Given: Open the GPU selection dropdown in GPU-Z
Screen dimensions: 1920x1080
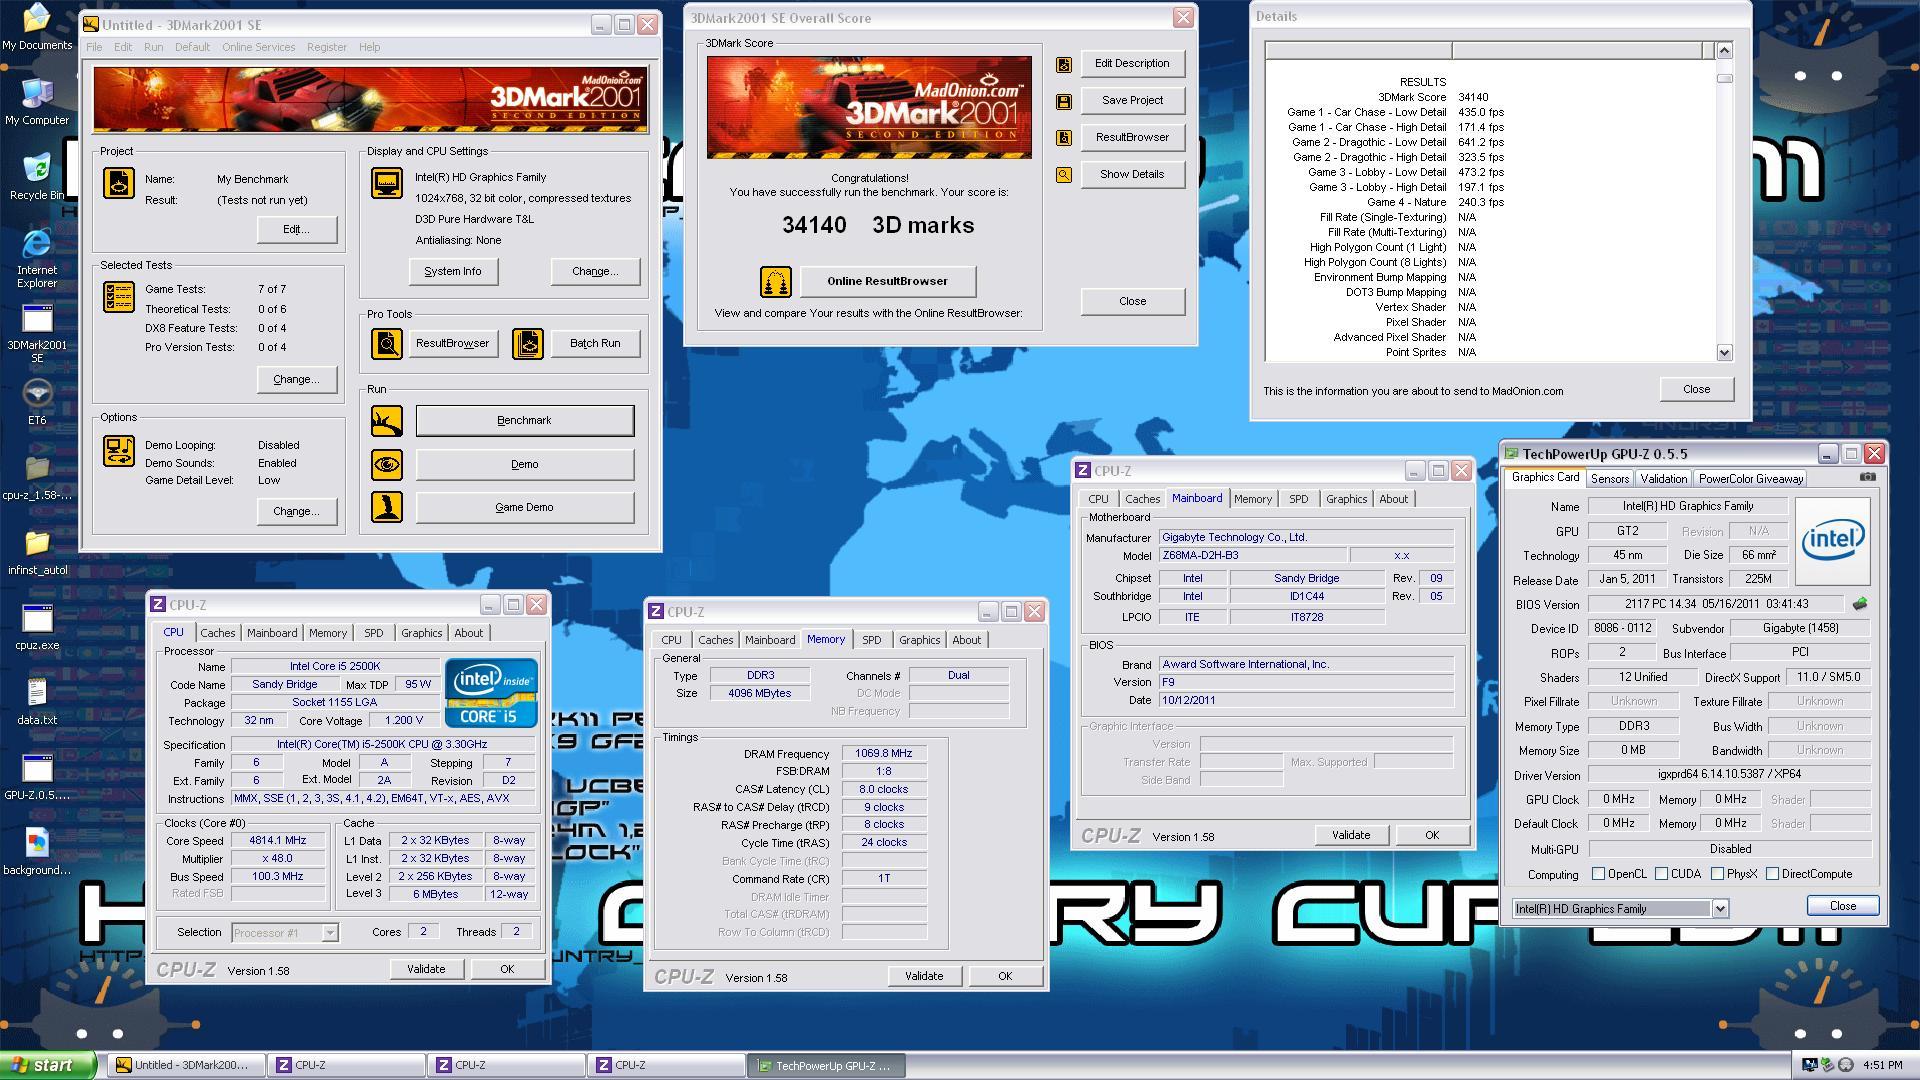Looking at the screenshot, I should [x=1719, y=909].
